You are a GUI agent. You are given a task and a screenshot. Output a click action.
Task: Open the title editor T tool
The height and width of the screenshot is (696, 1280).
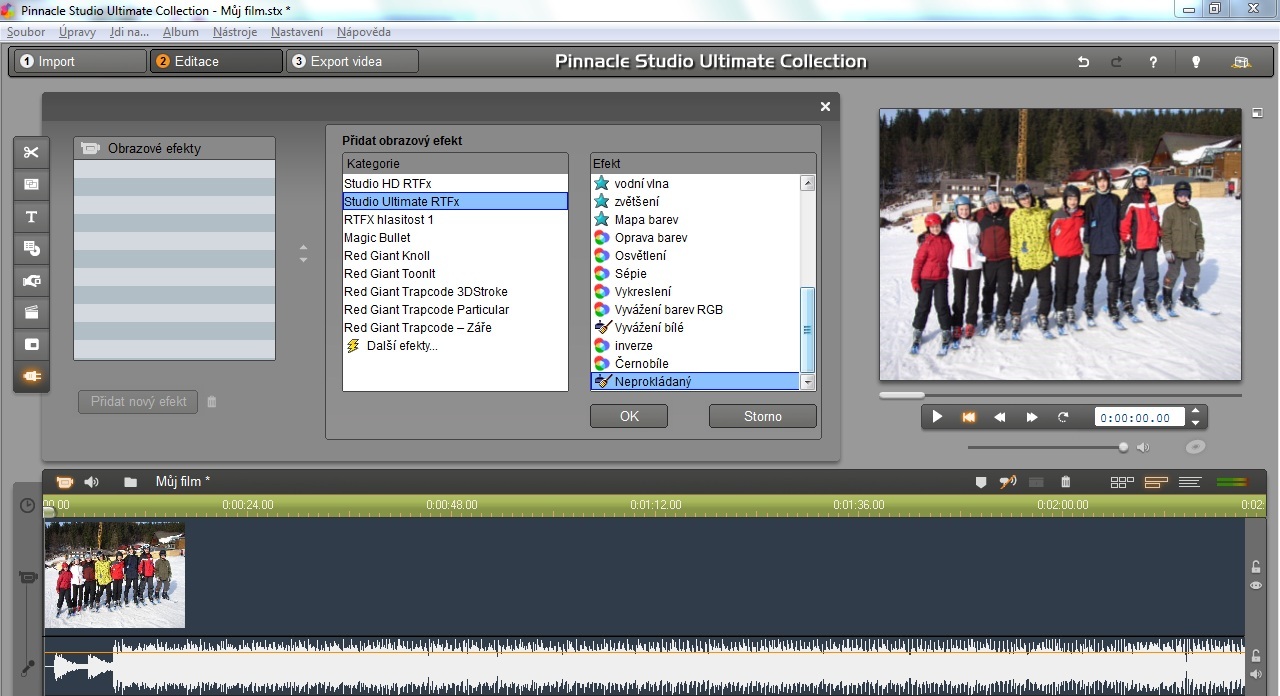pos(31,217)
